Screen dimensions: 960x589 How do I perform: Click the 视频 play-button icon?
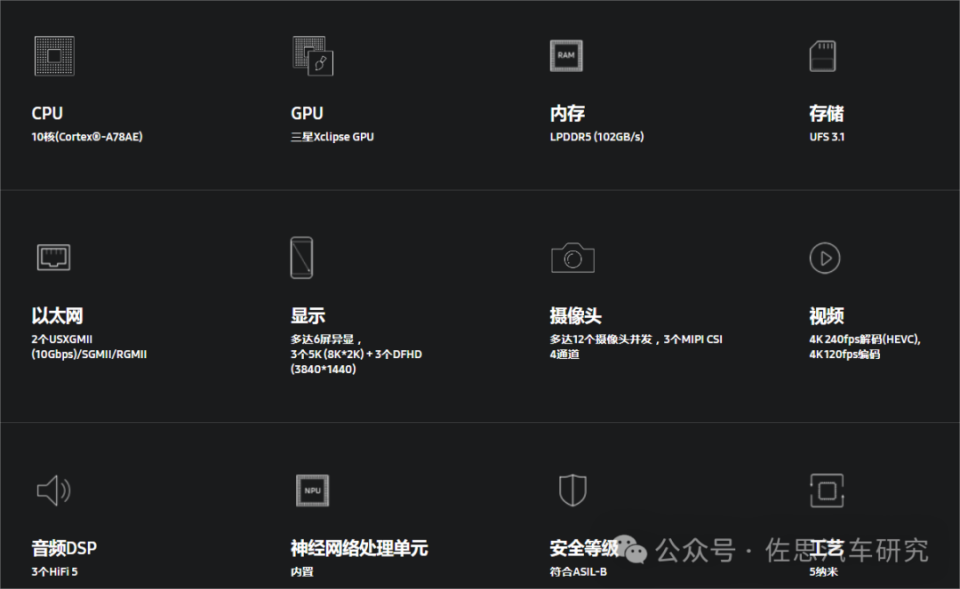coord(823,258)
